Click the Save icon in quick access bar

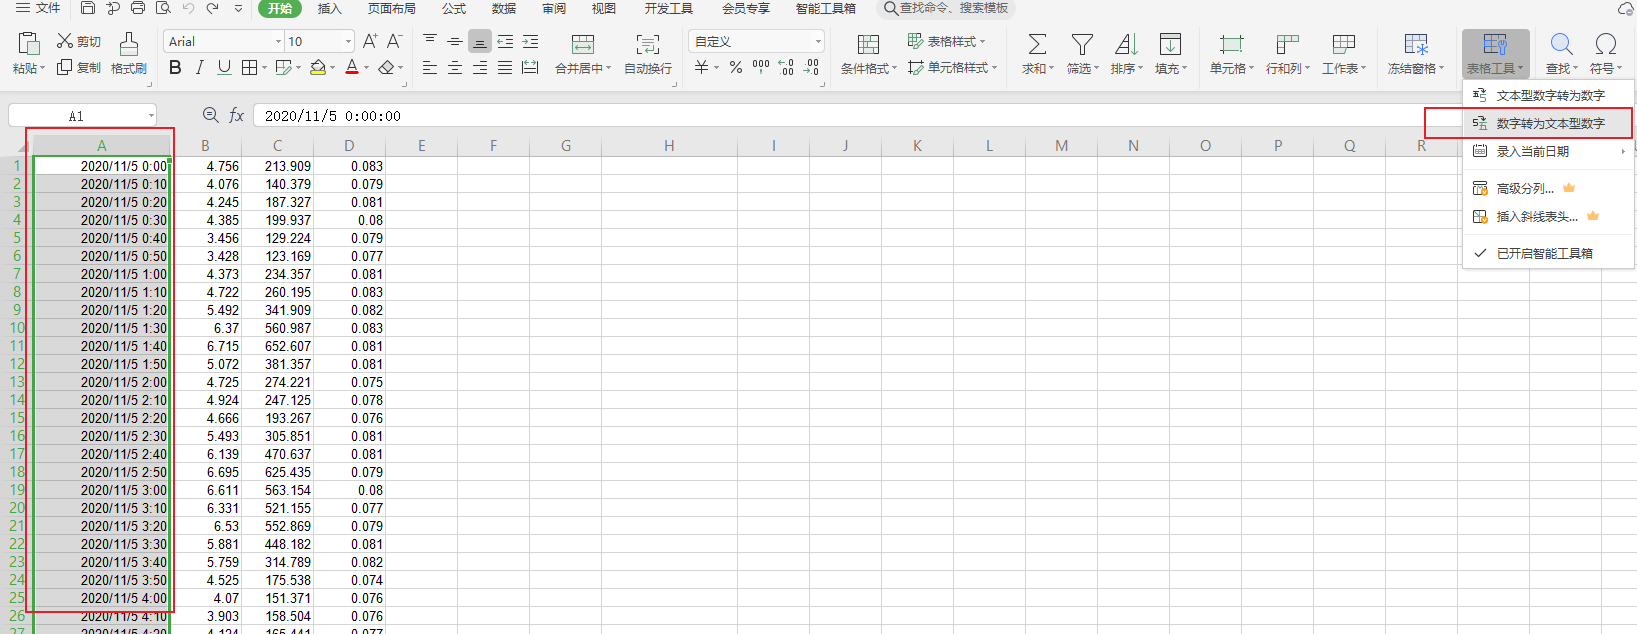pyautogui.click(x=88, y=8)
